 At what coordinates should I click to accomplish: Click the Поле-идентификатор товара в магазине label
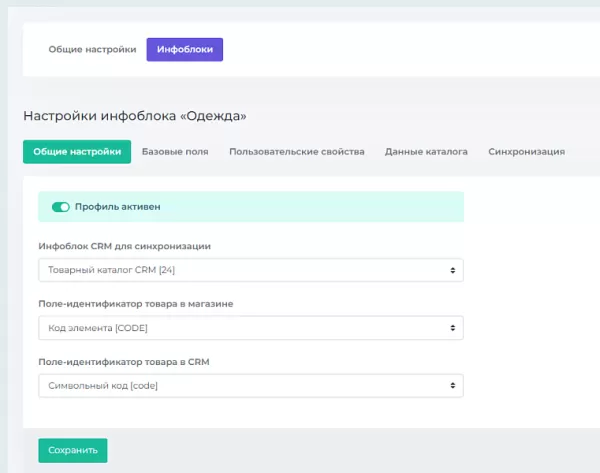(136, 304)
